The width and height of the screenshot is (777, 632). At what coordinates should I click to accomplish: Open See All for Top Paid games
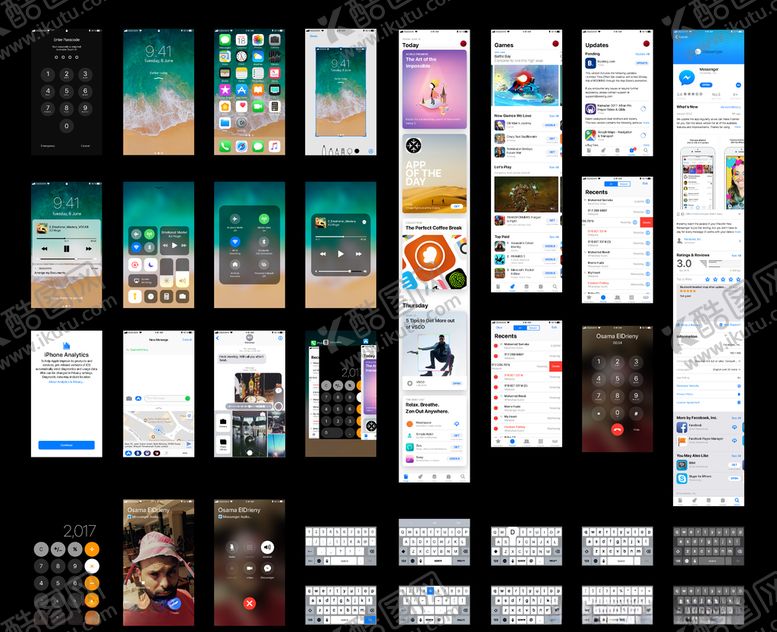(554, 237)
